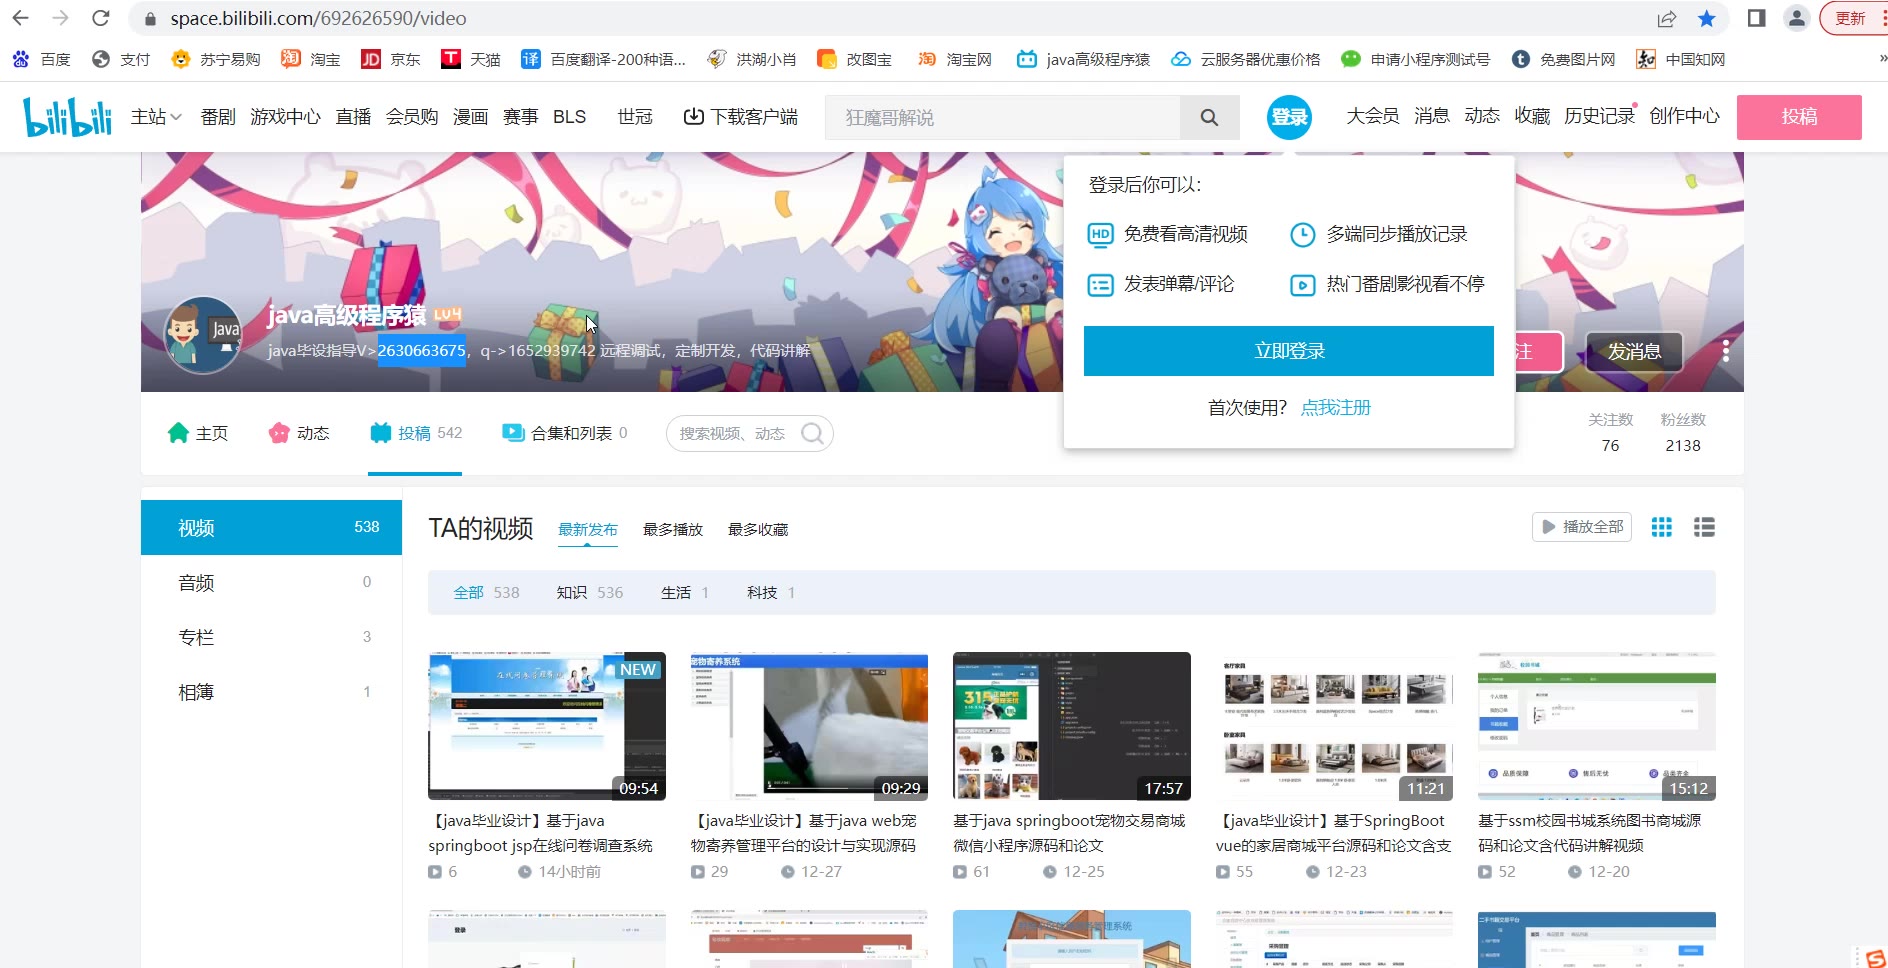Switch to grid view icon
This screenshot has width=1888, height=968.
tap(1661, 527)
